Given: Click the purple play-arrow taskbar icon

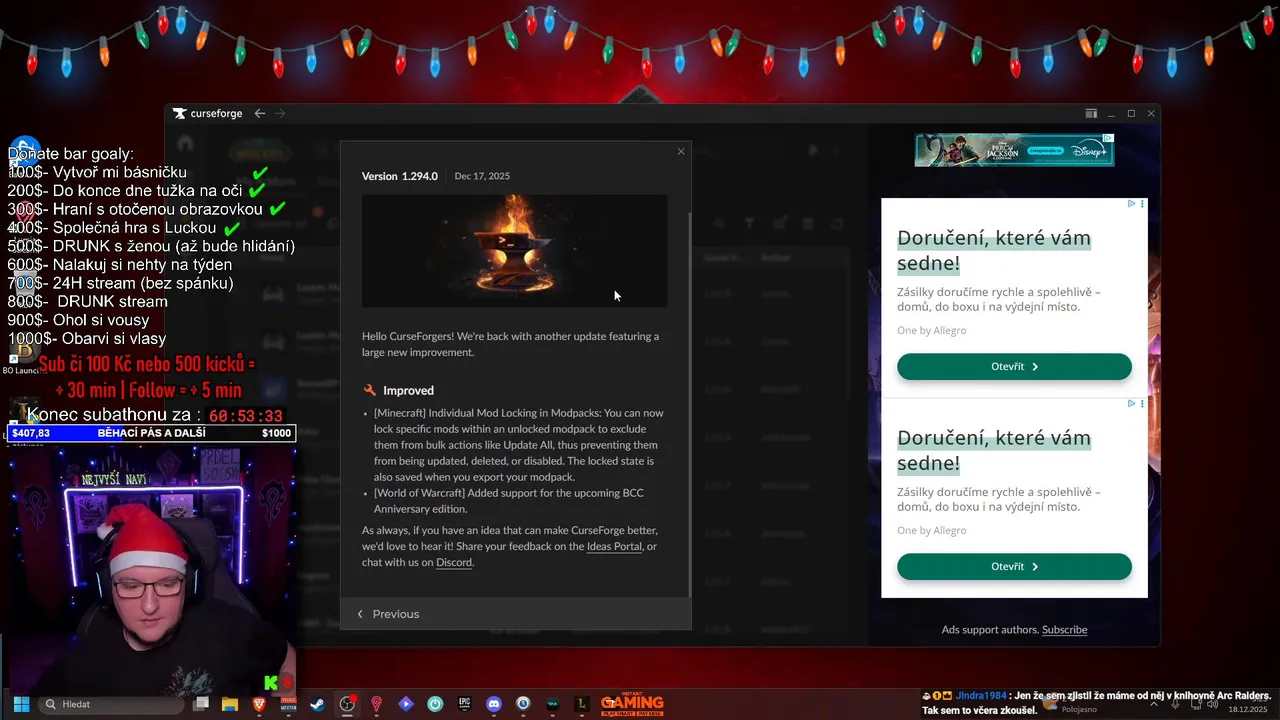Looking at the screenshot, I should (405, 704).
